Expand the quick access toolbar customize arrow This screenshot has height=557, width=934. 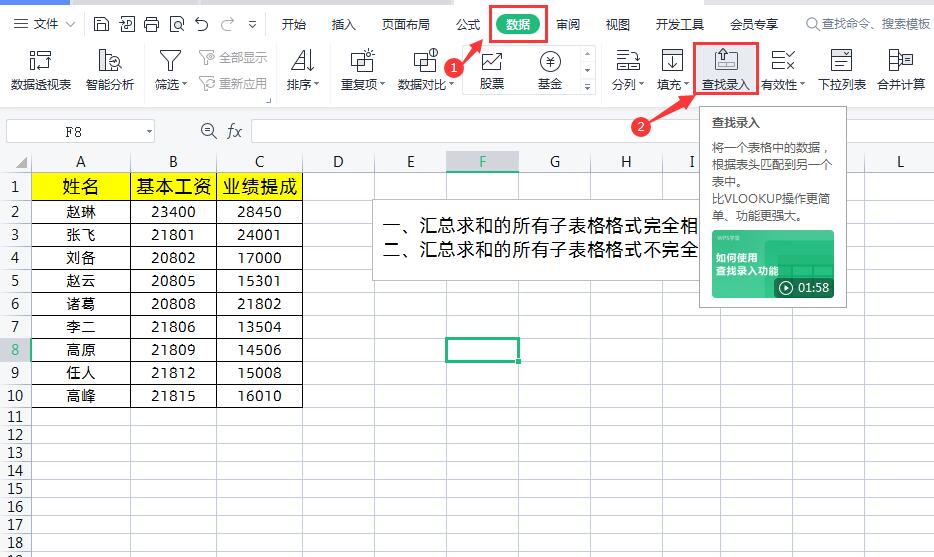[253, 24]
